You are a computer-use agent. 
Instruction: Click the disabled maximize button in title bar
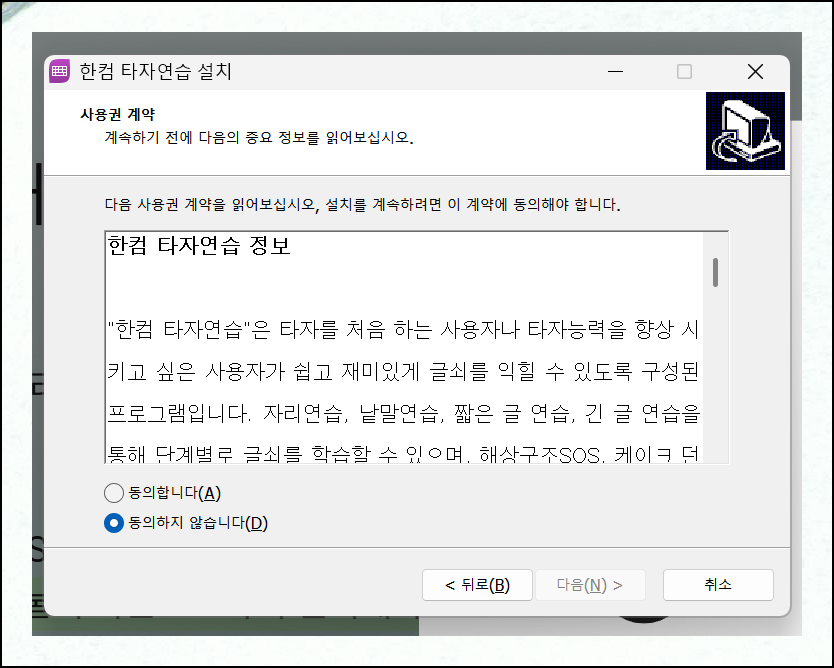point(685,71)
